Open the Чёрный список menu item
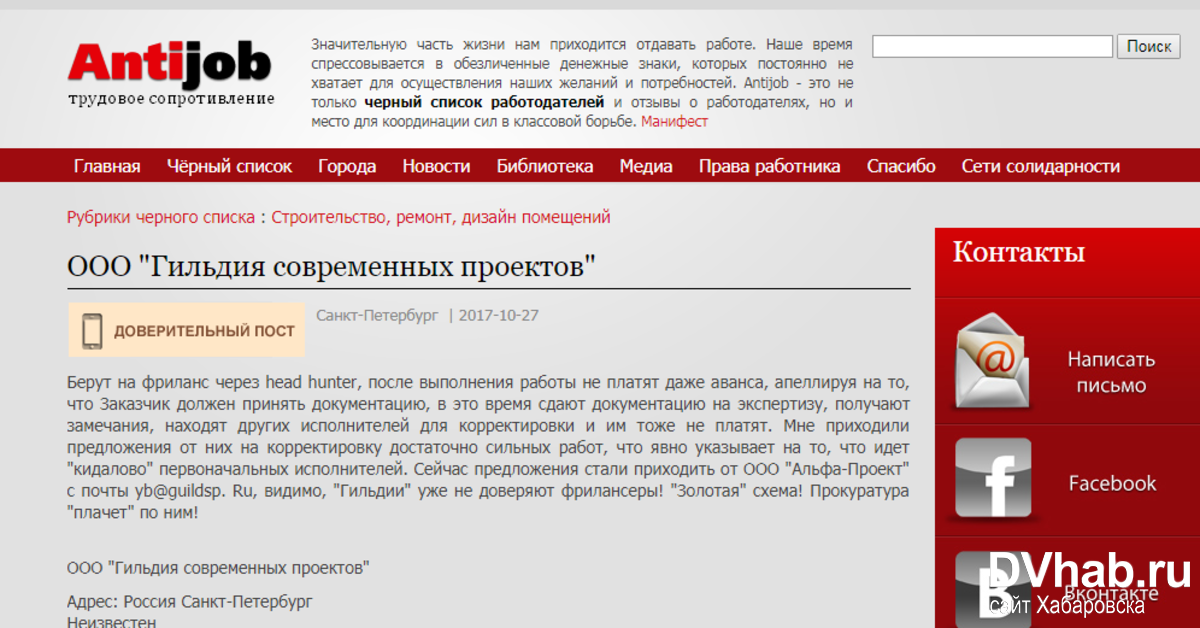 [x=229, y=166]
